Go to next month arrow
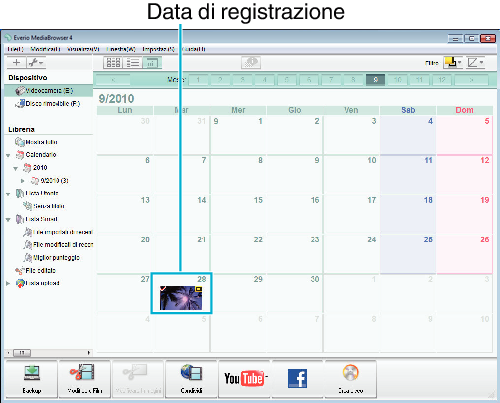The height and width of the screenshot is (403, 500). tap(471, 80)
